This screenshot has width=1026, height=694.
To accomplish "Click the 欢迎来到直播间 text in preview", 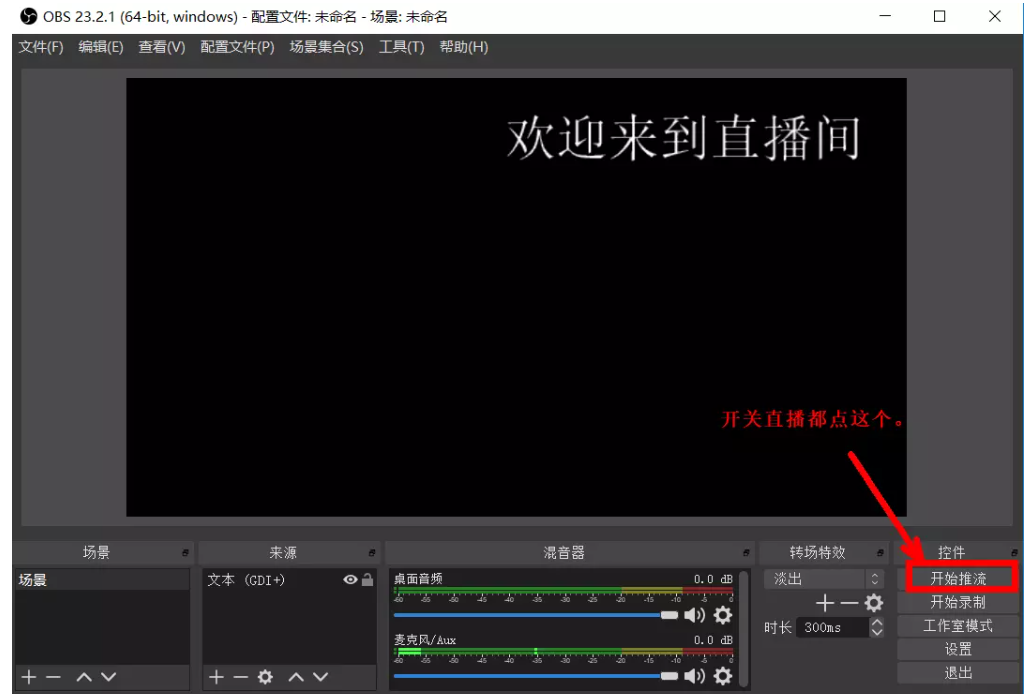I will click(684, 138).
